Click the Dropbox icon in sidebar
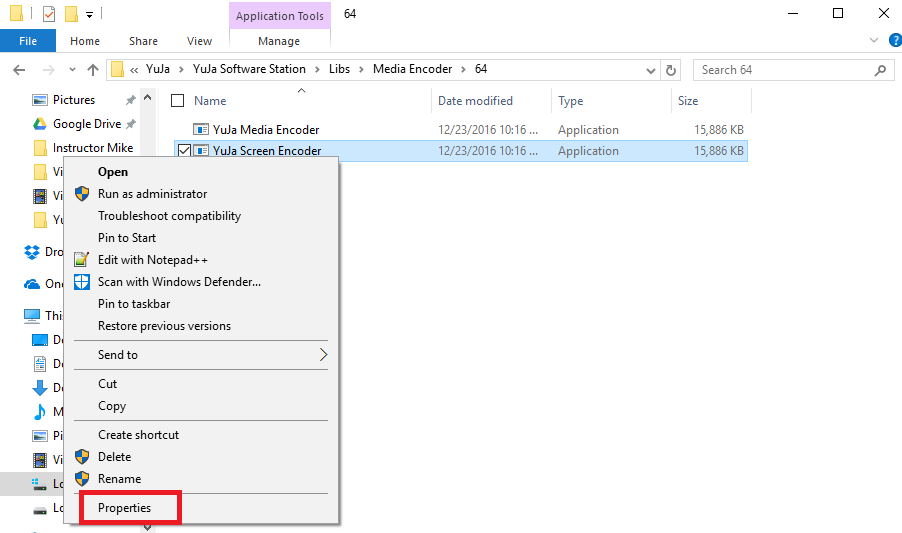Image resolution: width=902 pixels, height=533 pixels. [x=32, y=252]
